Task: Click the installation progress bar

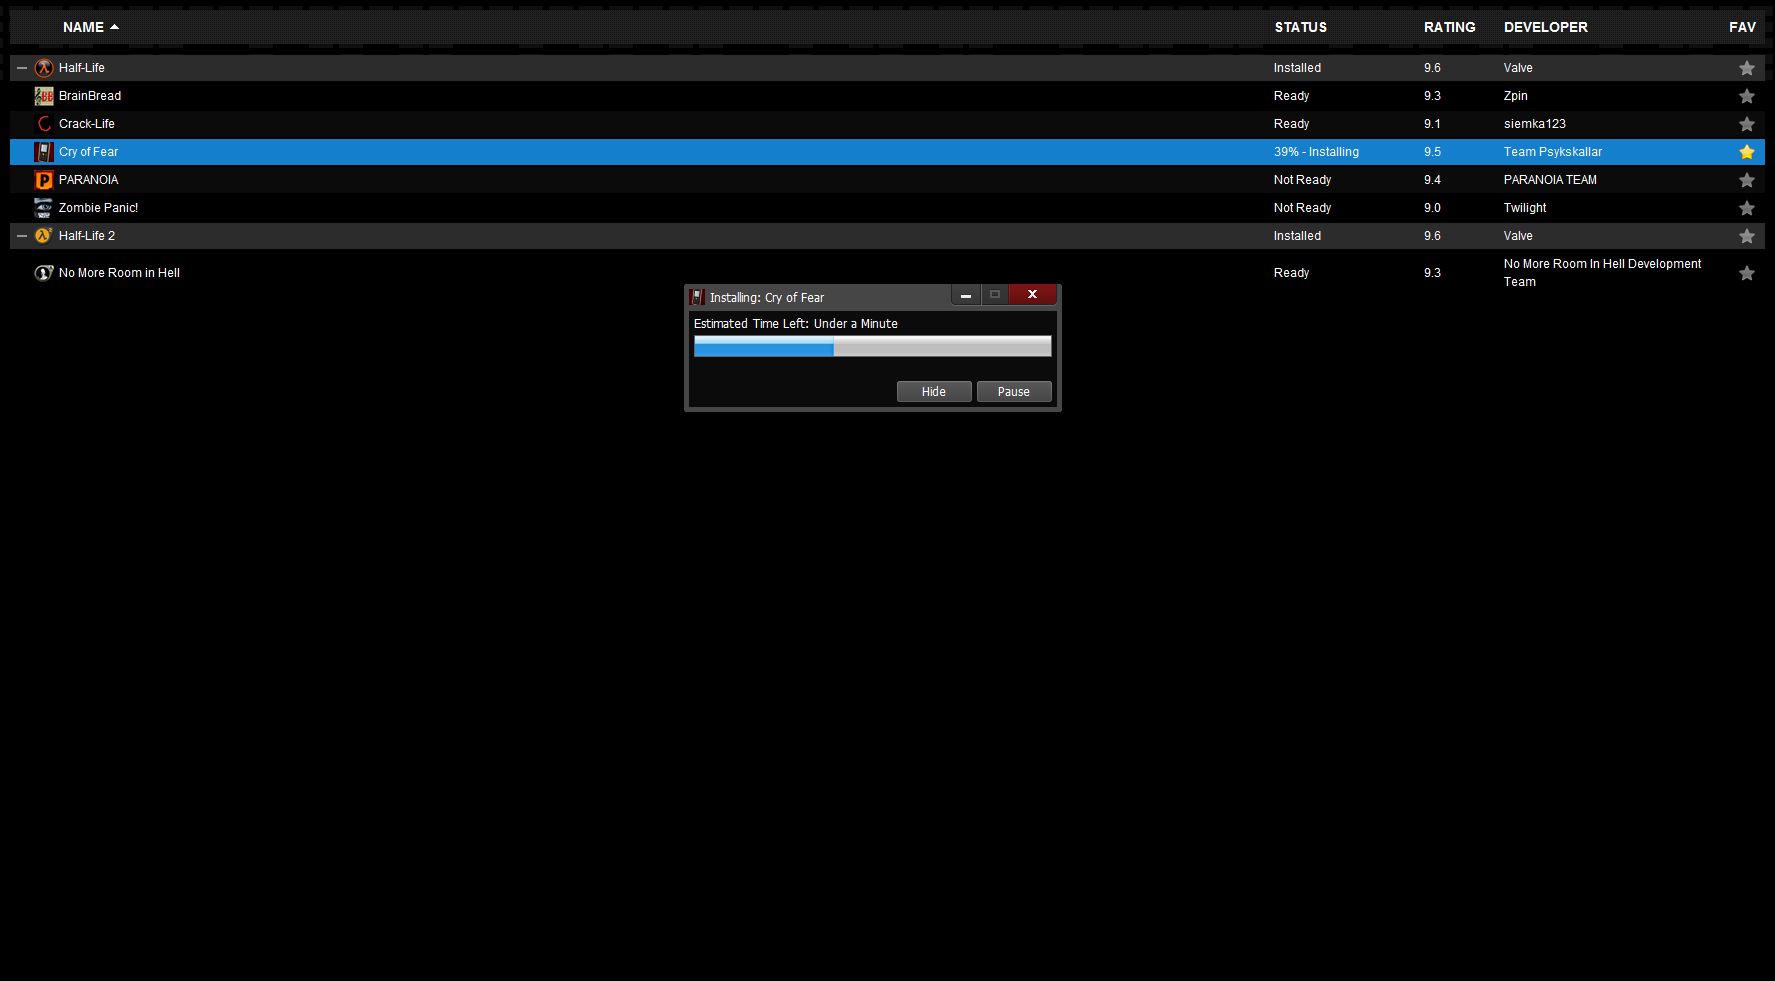Action: [x=873, y=346]
